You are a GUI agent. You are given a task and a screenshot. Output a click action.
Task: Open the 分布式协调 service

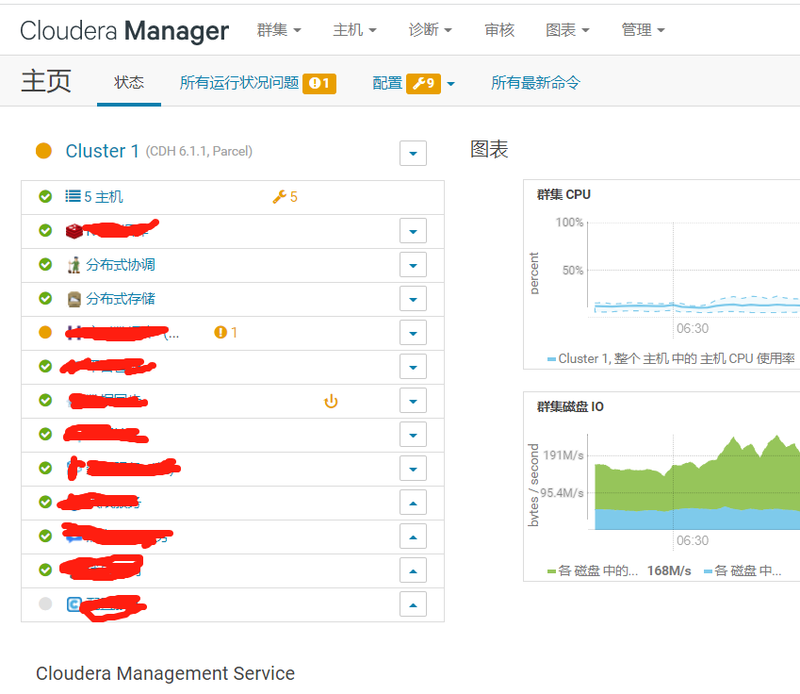pyautogui.click(x=120, y=265)
